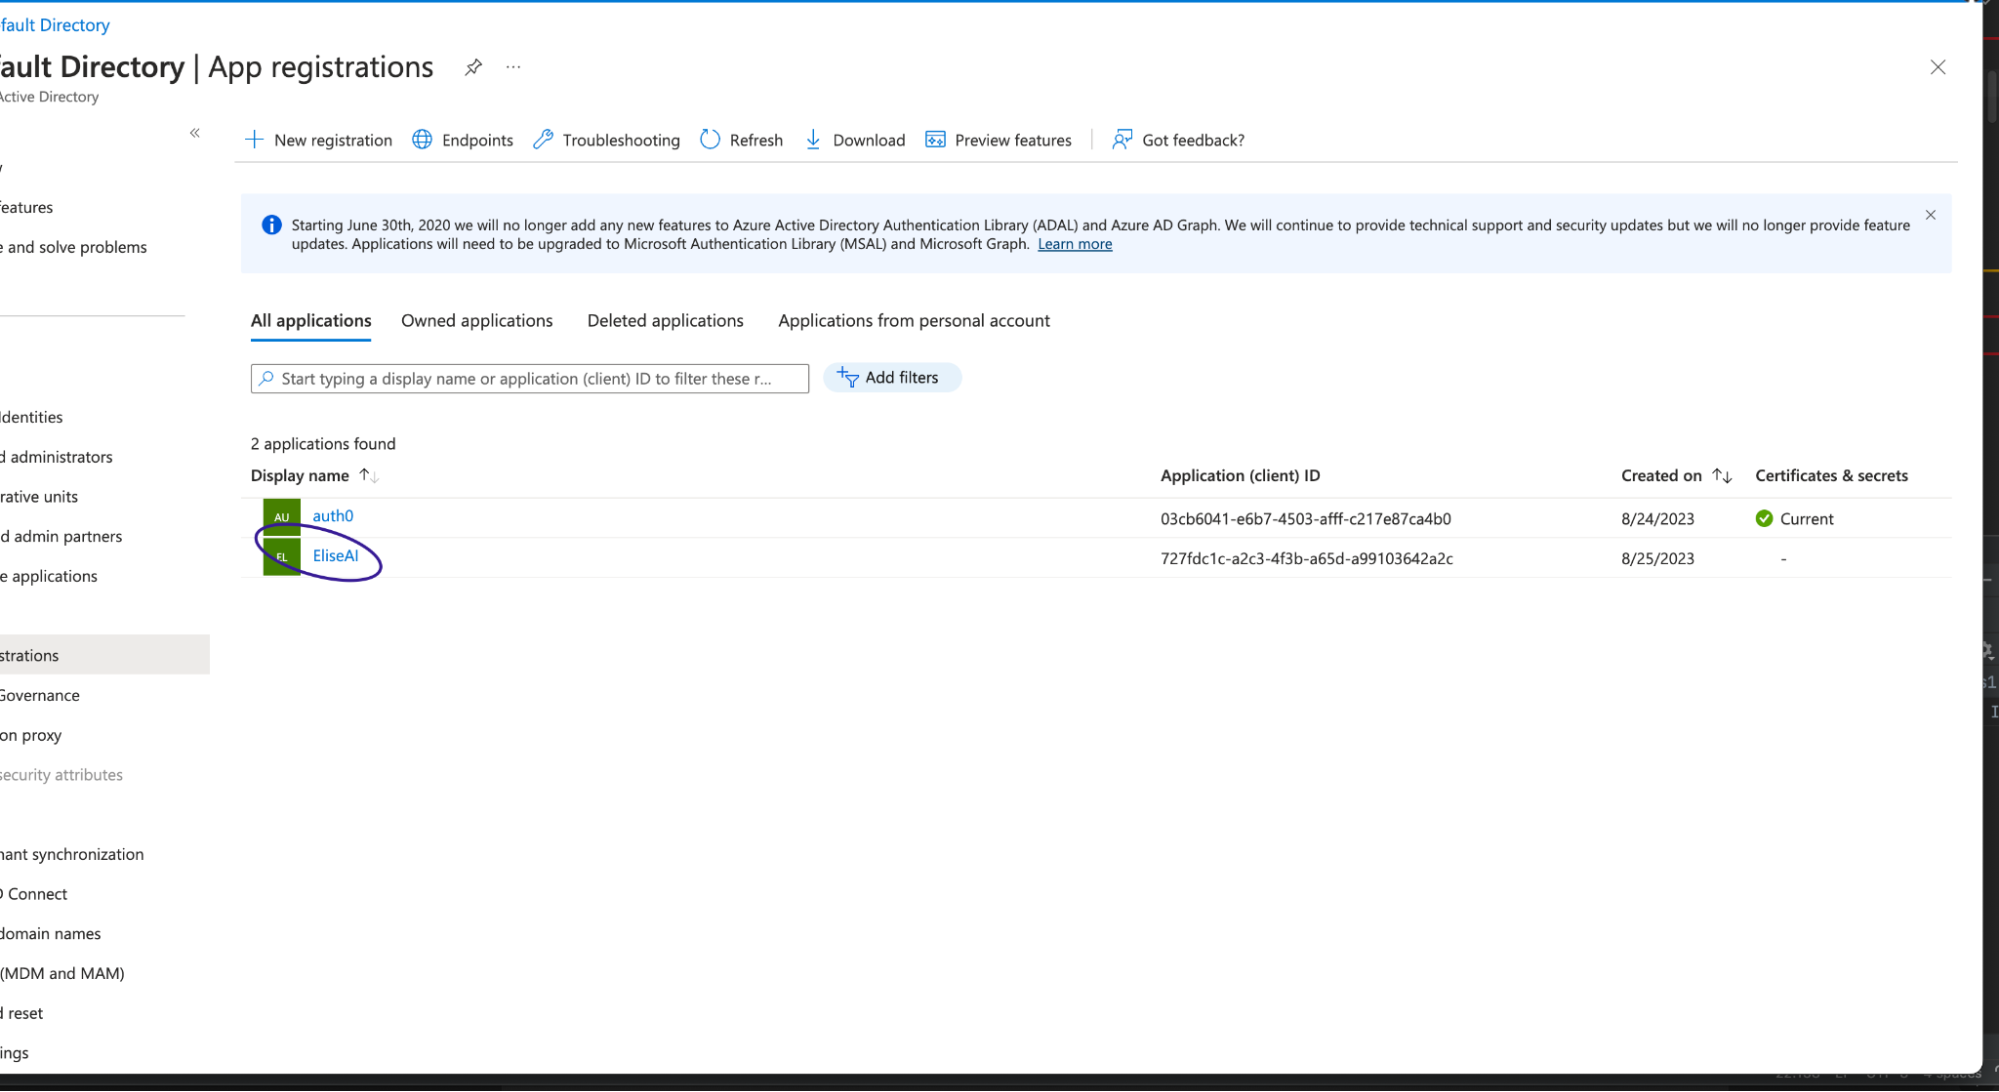Click the New registration plus icon
1999x1092 pixels.
254,140
